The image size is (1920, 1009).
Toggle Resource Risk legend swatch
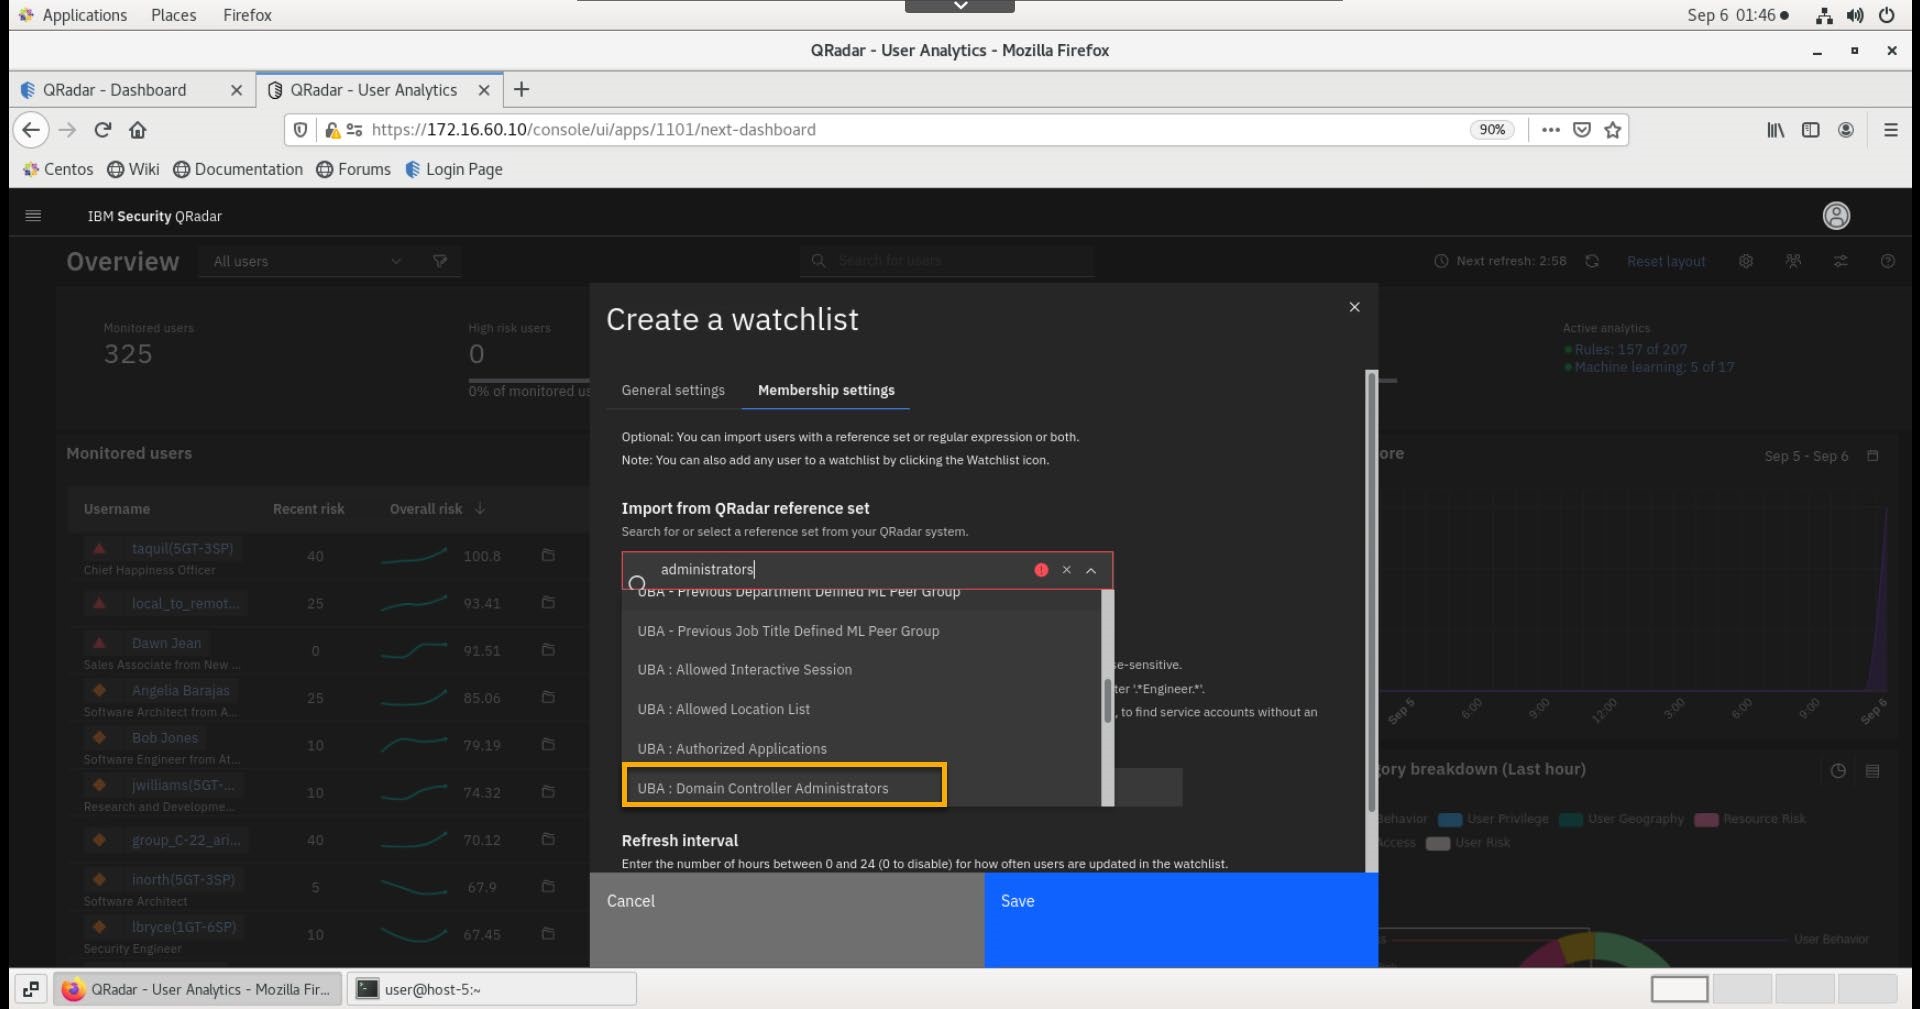[x=1706, y=820]
